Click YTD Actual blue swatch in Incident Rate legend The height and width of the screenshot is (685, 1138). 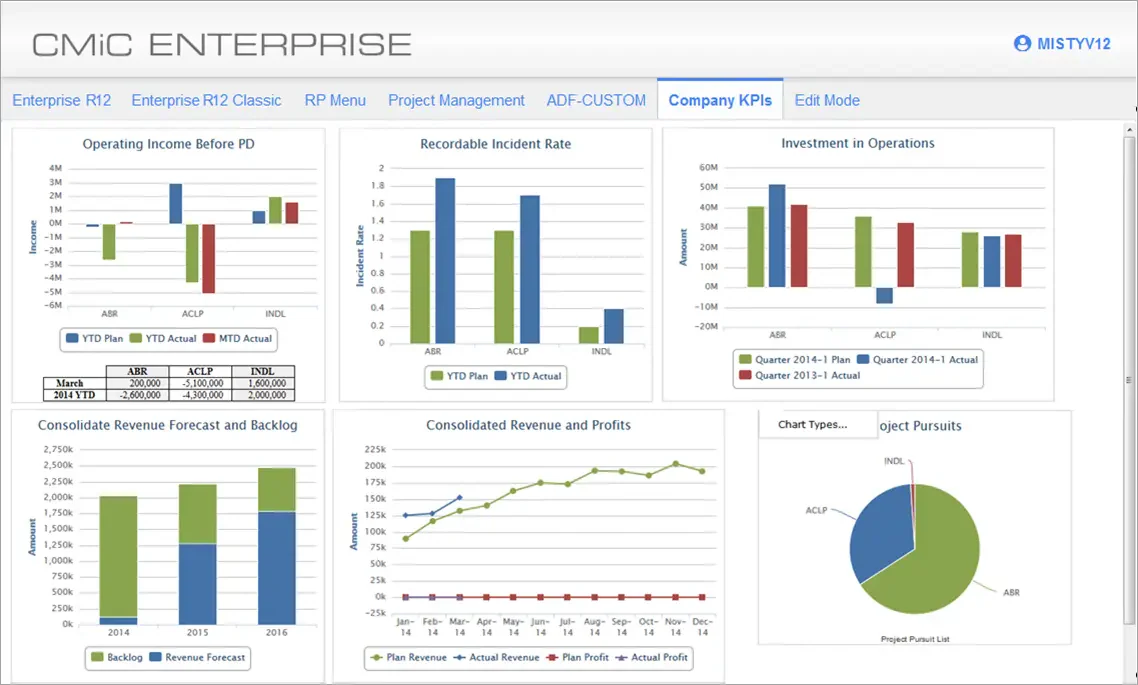(500, 376)
